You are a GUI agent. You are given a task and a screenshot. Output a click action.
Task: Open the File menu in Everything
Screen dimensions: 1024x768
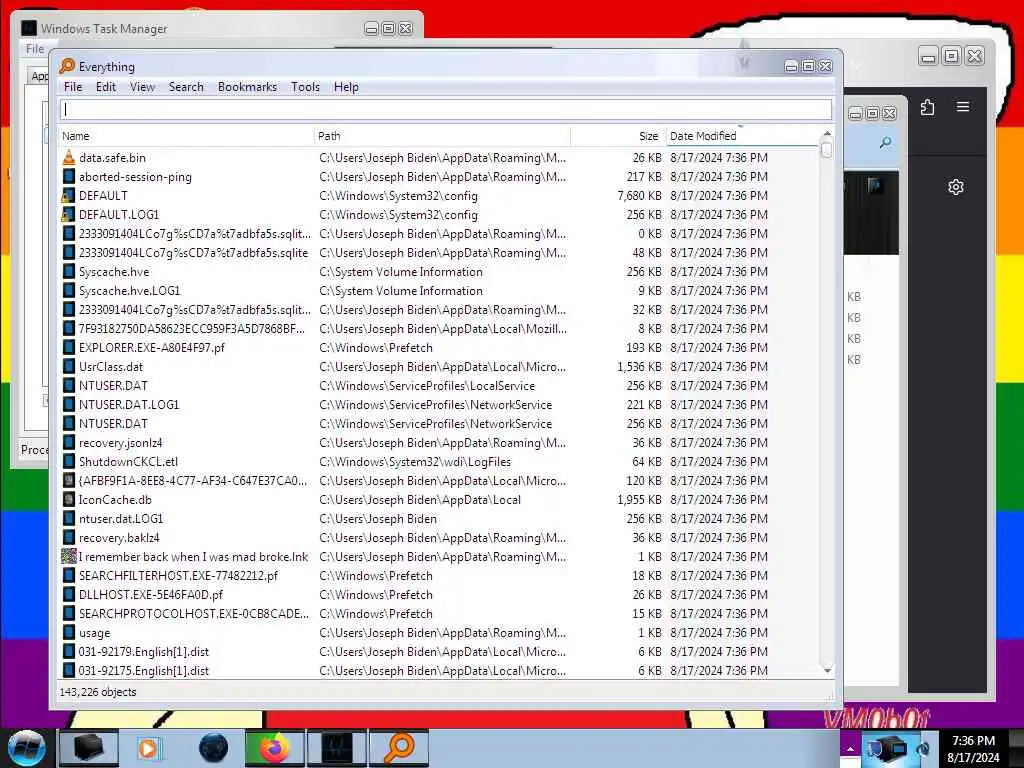click(x=73, y=87)
